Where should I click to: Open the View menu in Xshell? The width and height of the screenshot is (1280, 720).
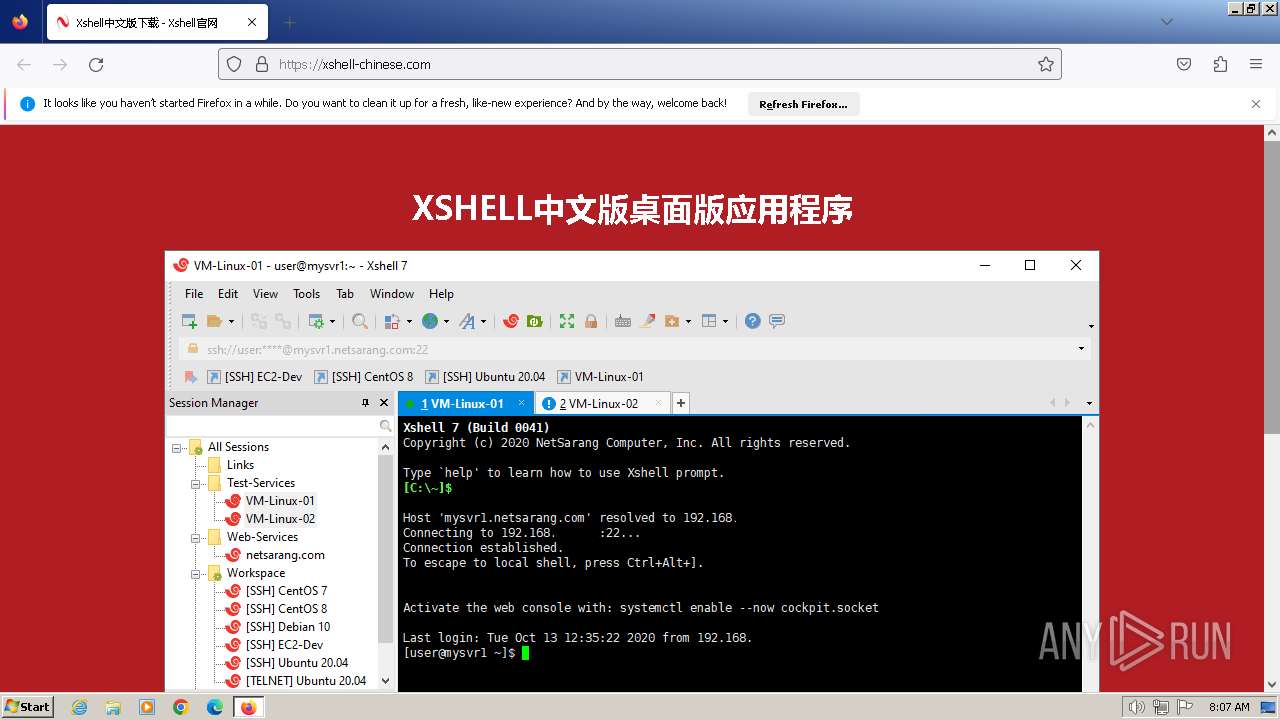265,294
